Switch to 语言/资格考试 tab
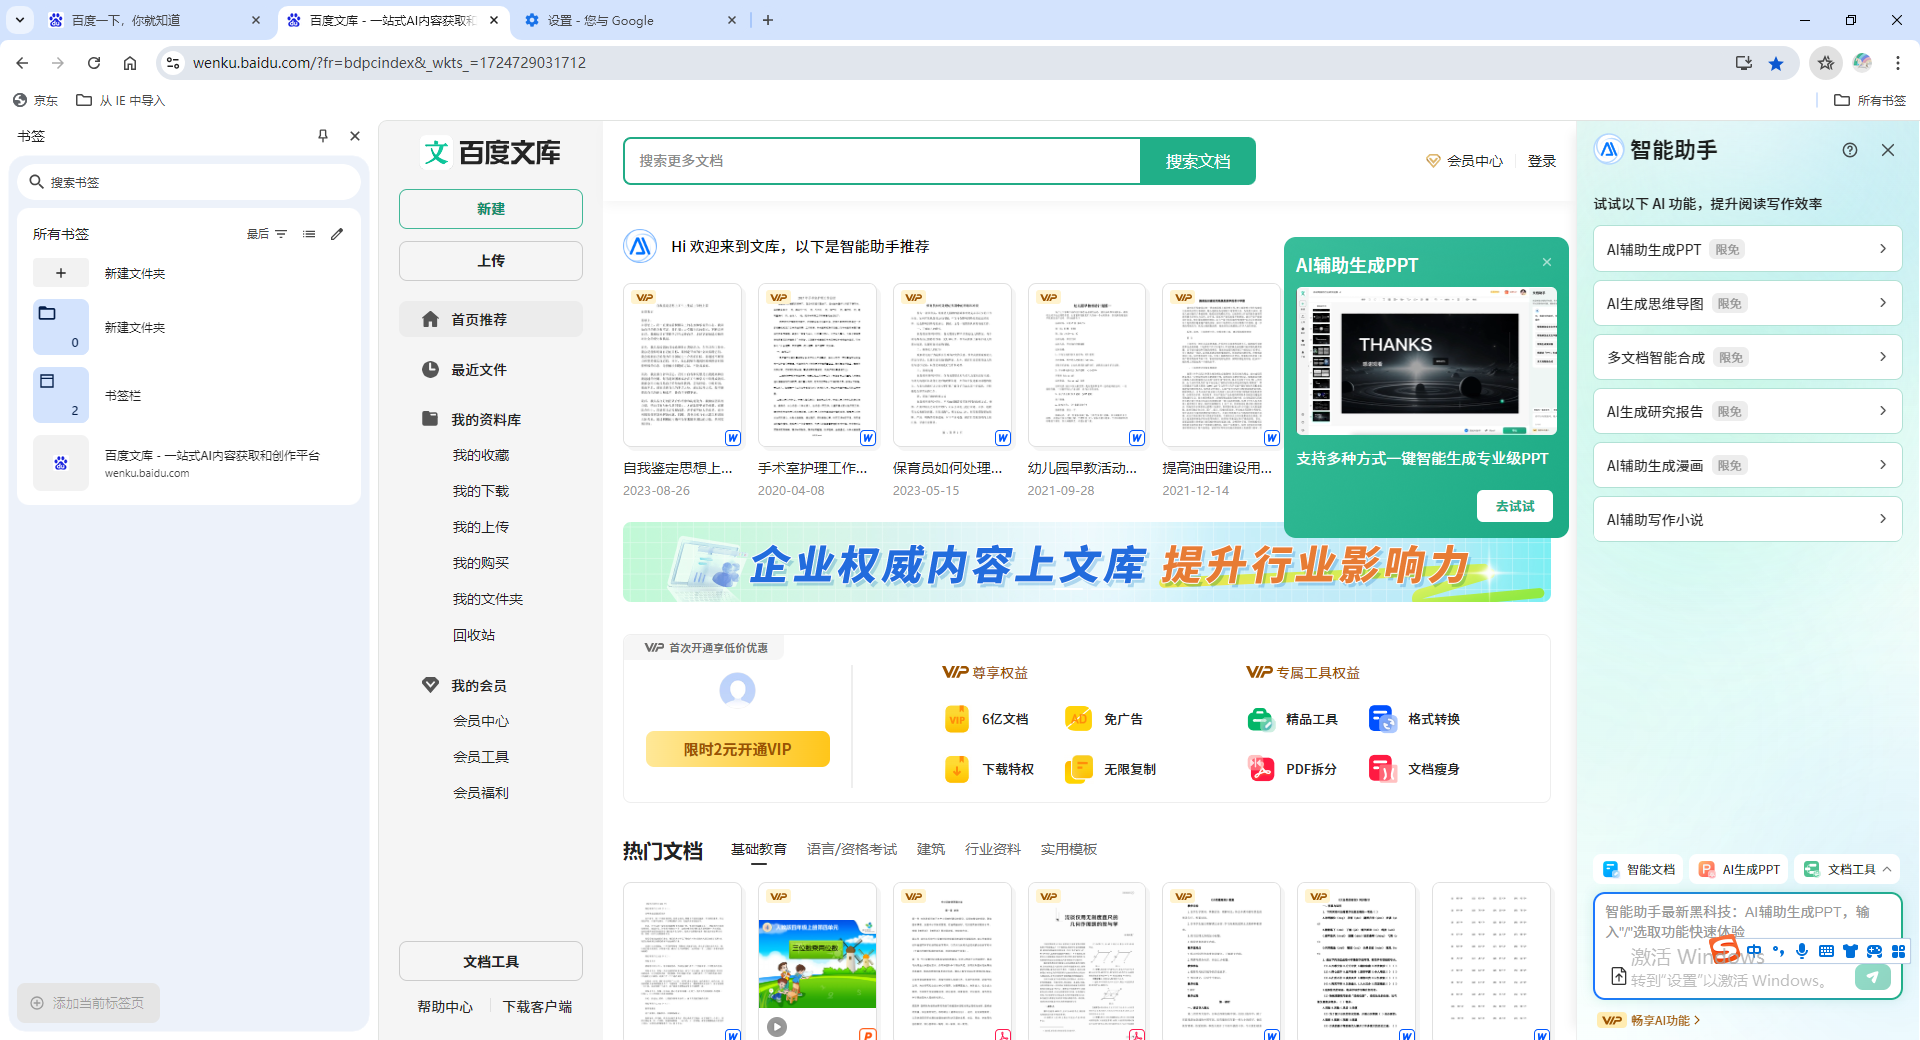 [x=852, y=849]
